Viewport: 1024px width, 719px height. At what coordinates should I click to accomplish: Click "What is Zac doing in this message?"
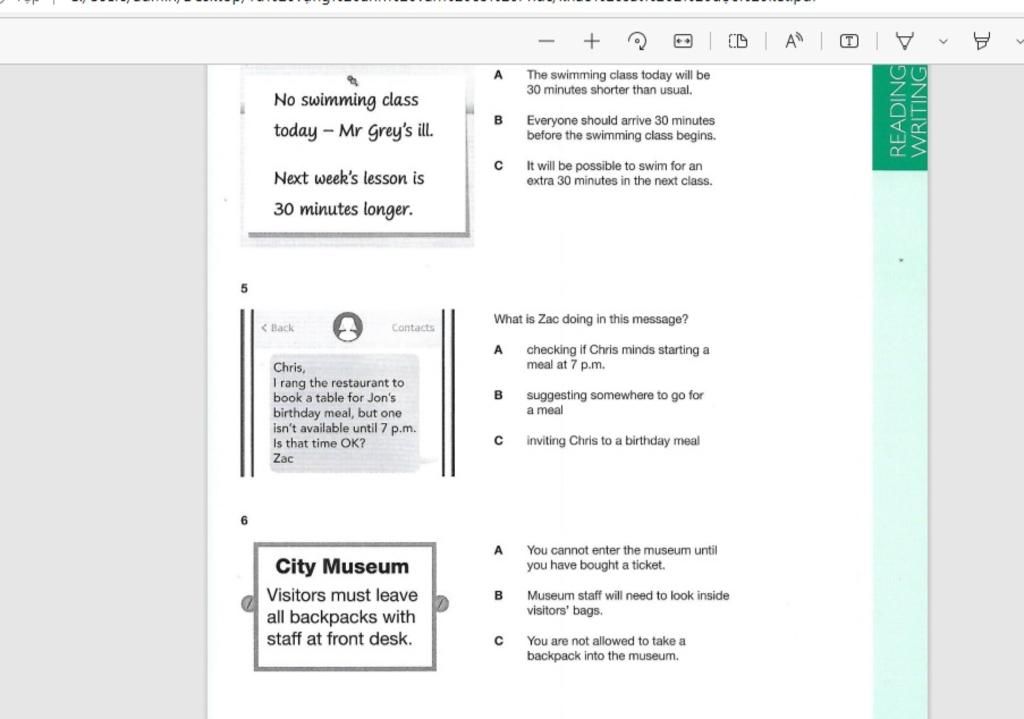[x=590, y=319]
